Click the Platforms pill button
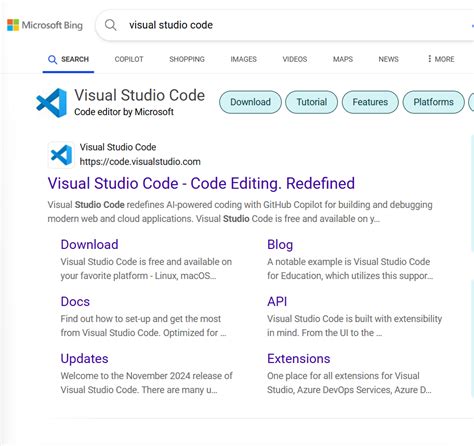Screen dimensions: 474x446 point(434,102)
